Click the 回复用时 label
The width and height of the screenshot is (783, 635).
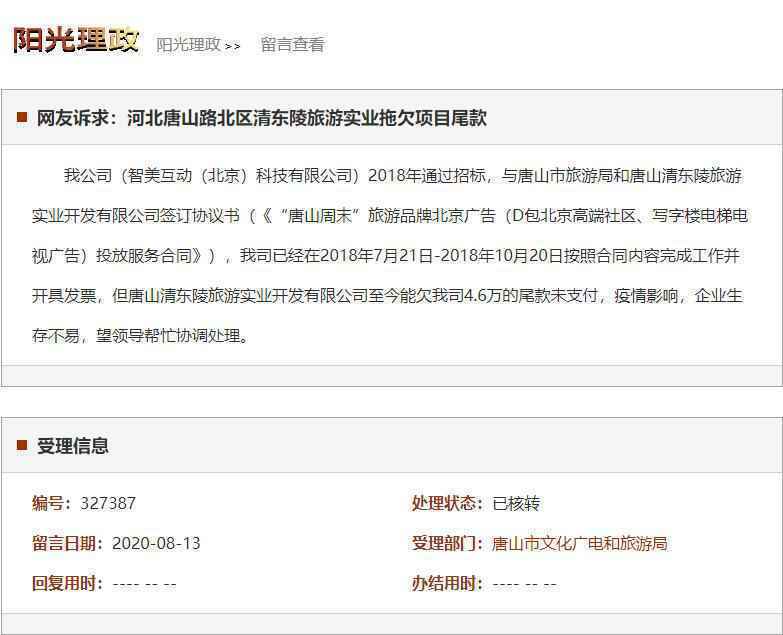point(68,583)
